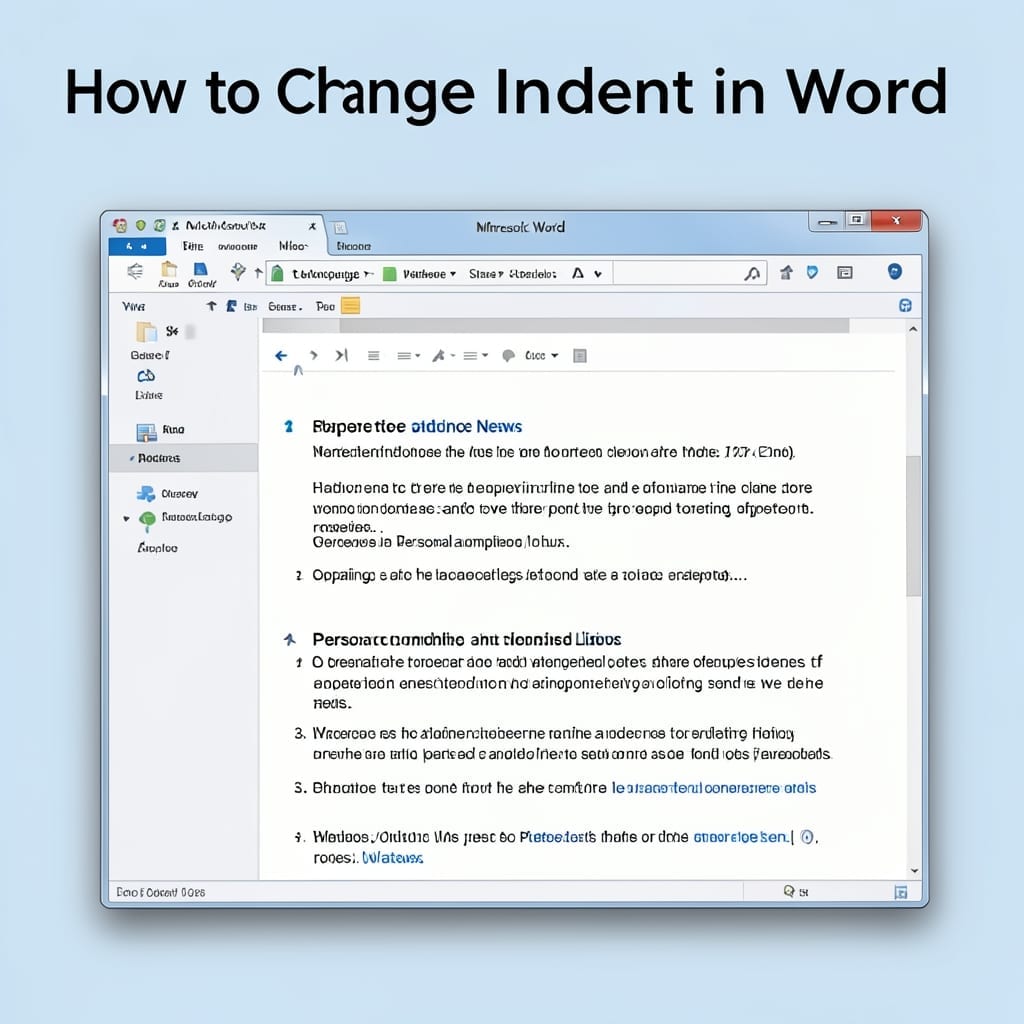Viewport: 1024px width, 1024px height.
Task: Click the diamond pin icon in toolbar
Action: point(238,271)
